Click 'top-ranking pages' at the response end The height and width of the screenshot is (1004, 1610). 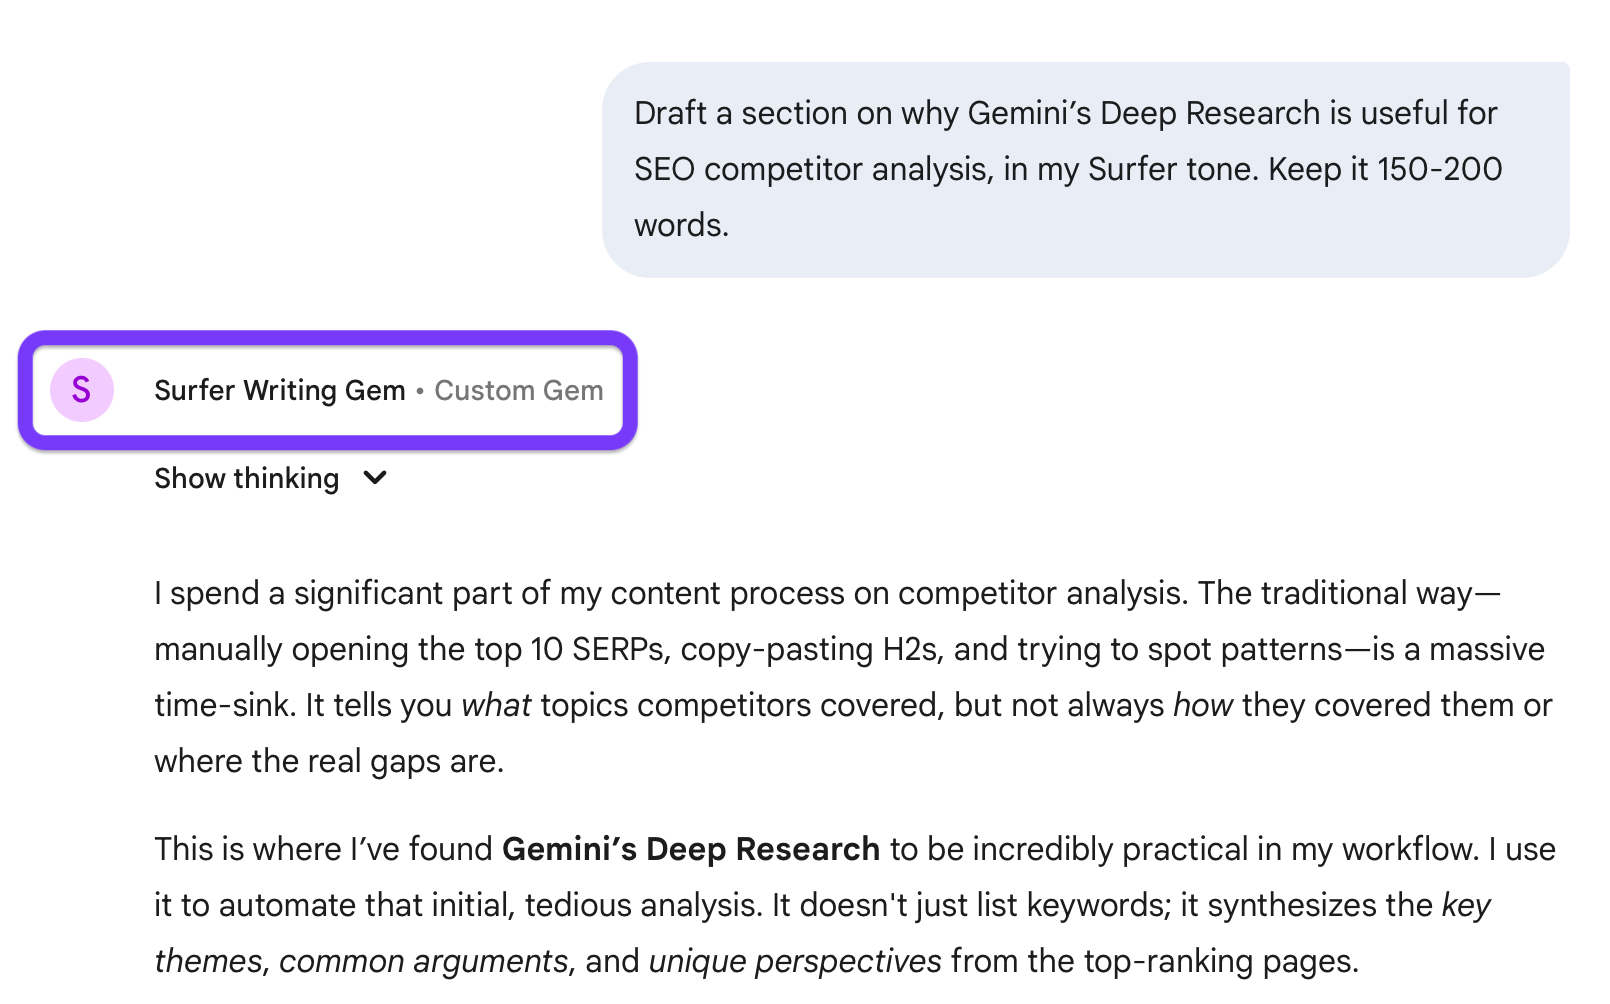[1220, 961]
